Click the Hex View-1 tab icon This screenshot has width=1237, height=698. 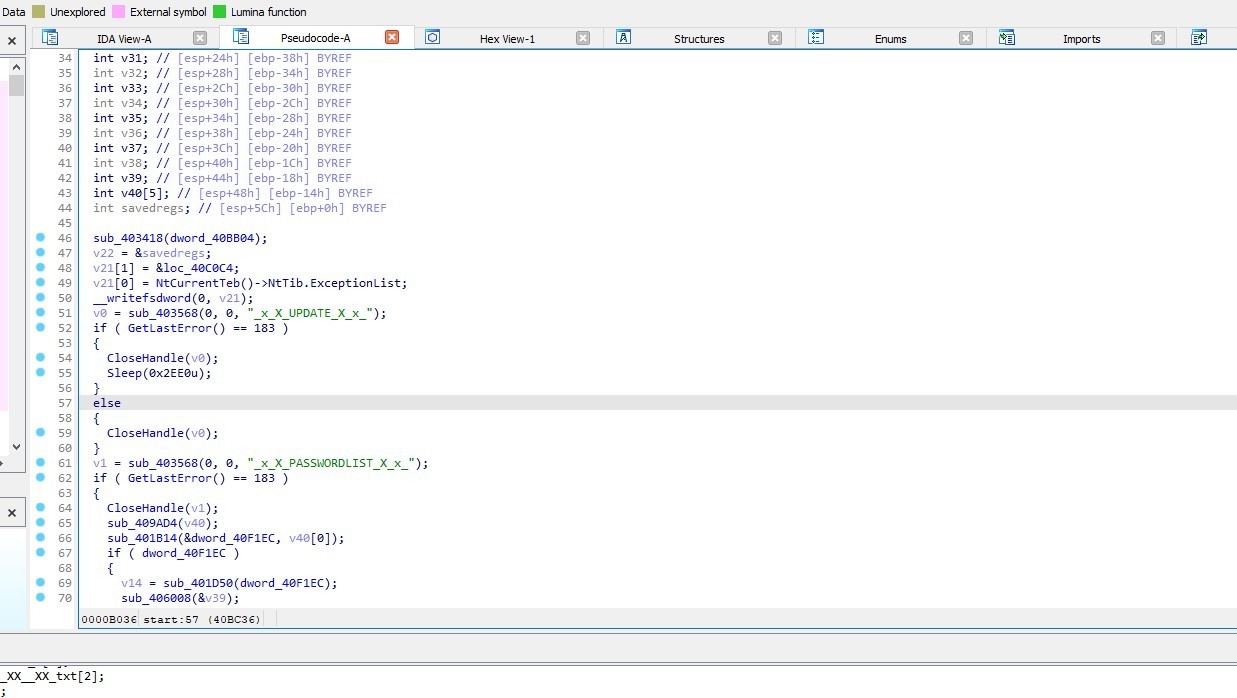432,38
